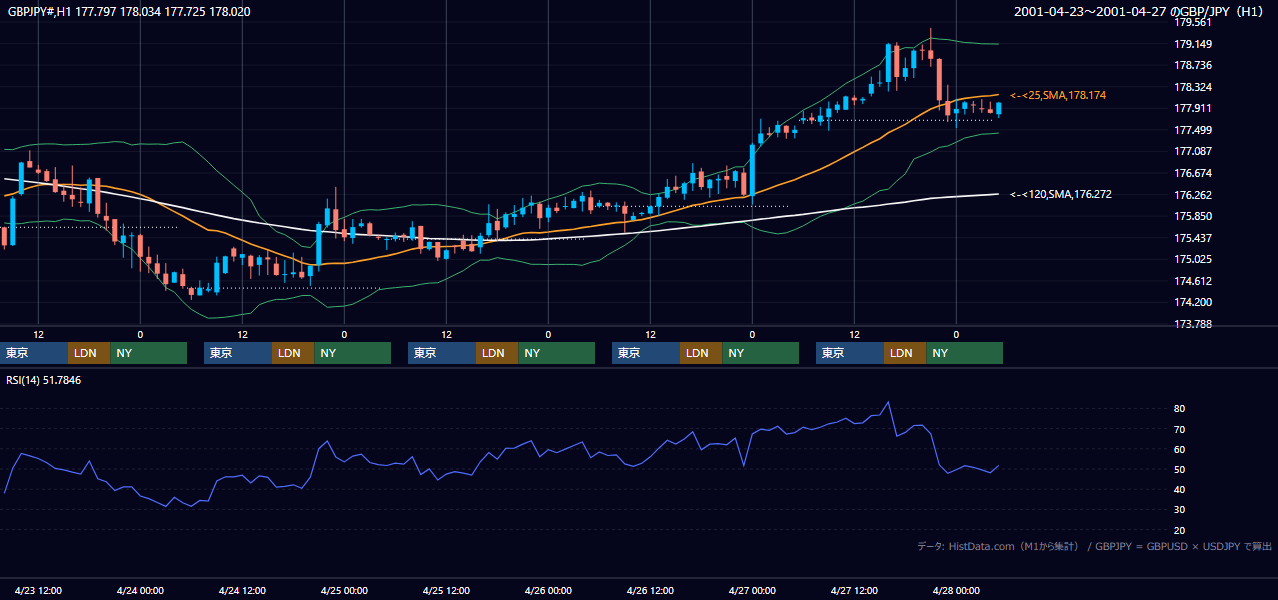The height and width of the screenshot is (600, 1278).
Task: Select the 4/25 00:00 date label
Action: coord(344,591)
